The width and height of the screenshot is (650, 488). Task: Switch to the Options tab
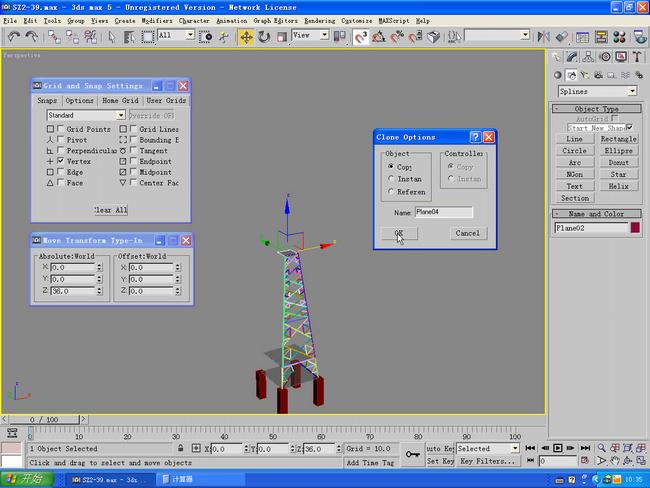pos(79,100)
